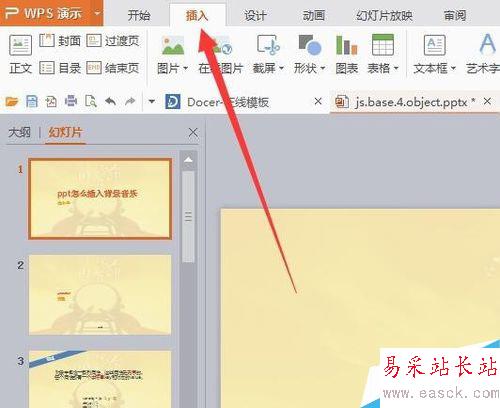Insert a 图表 chart
This screenshot has height=408, width=500.
click(347, 54)
